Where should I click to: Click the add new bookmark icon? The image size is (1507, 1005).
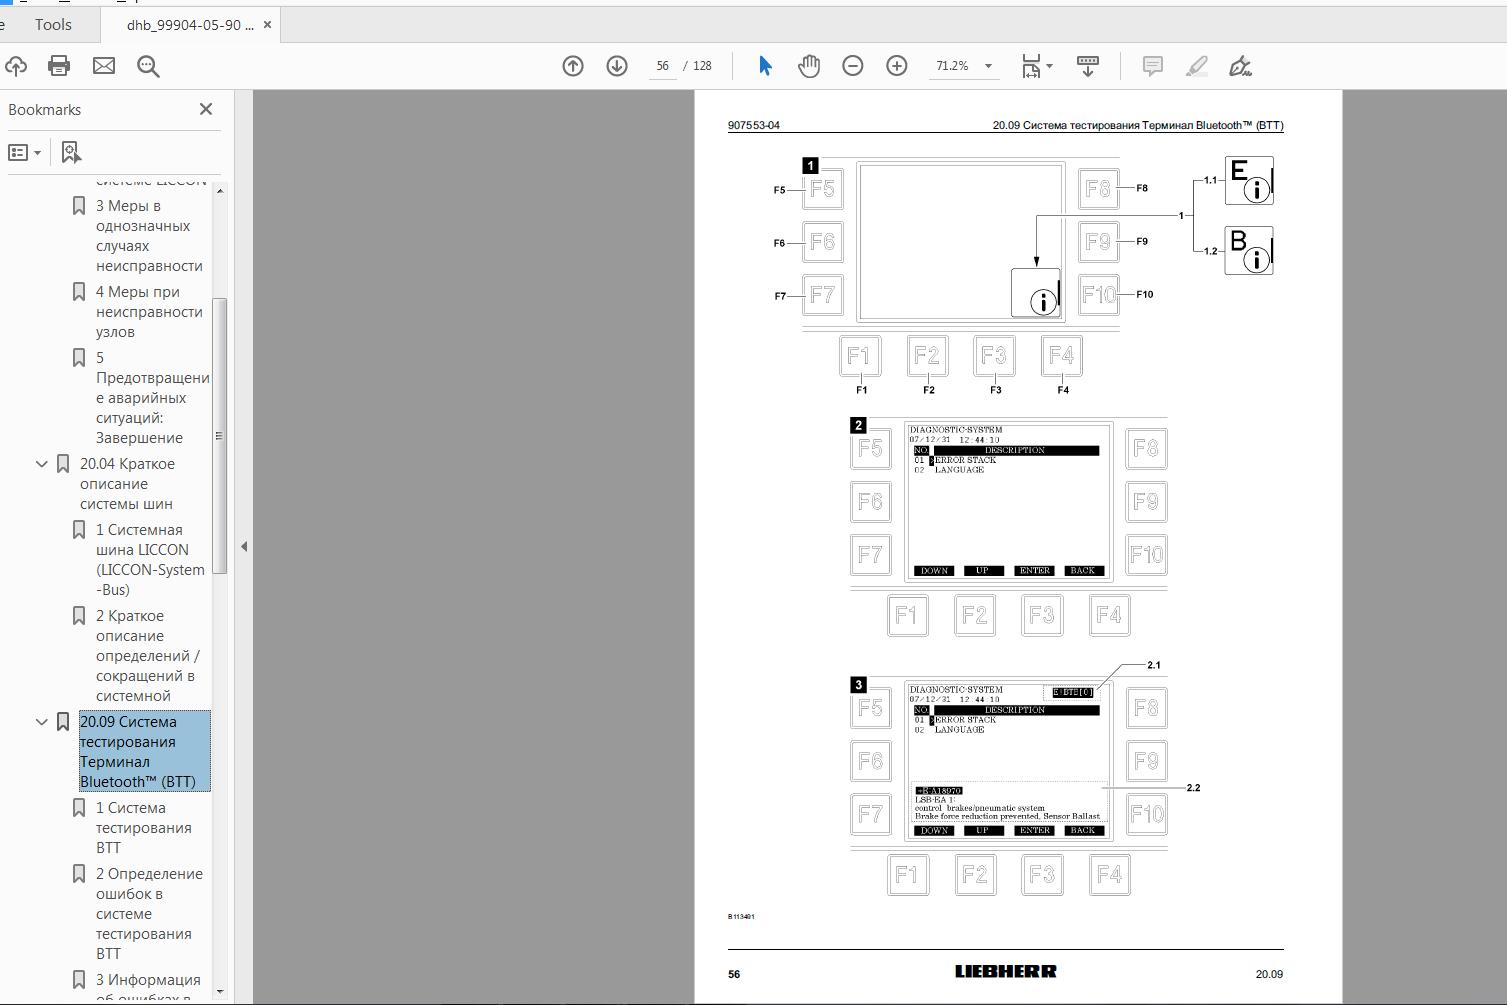click(70, 152)
